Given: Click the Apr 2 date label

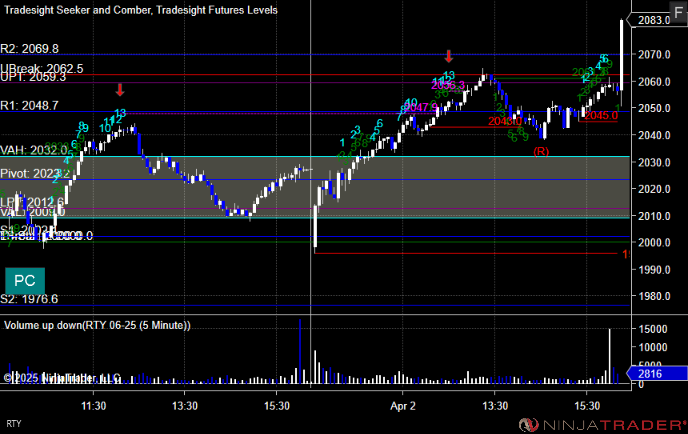Looking at the screenshot, I should [x=403, y=406].
